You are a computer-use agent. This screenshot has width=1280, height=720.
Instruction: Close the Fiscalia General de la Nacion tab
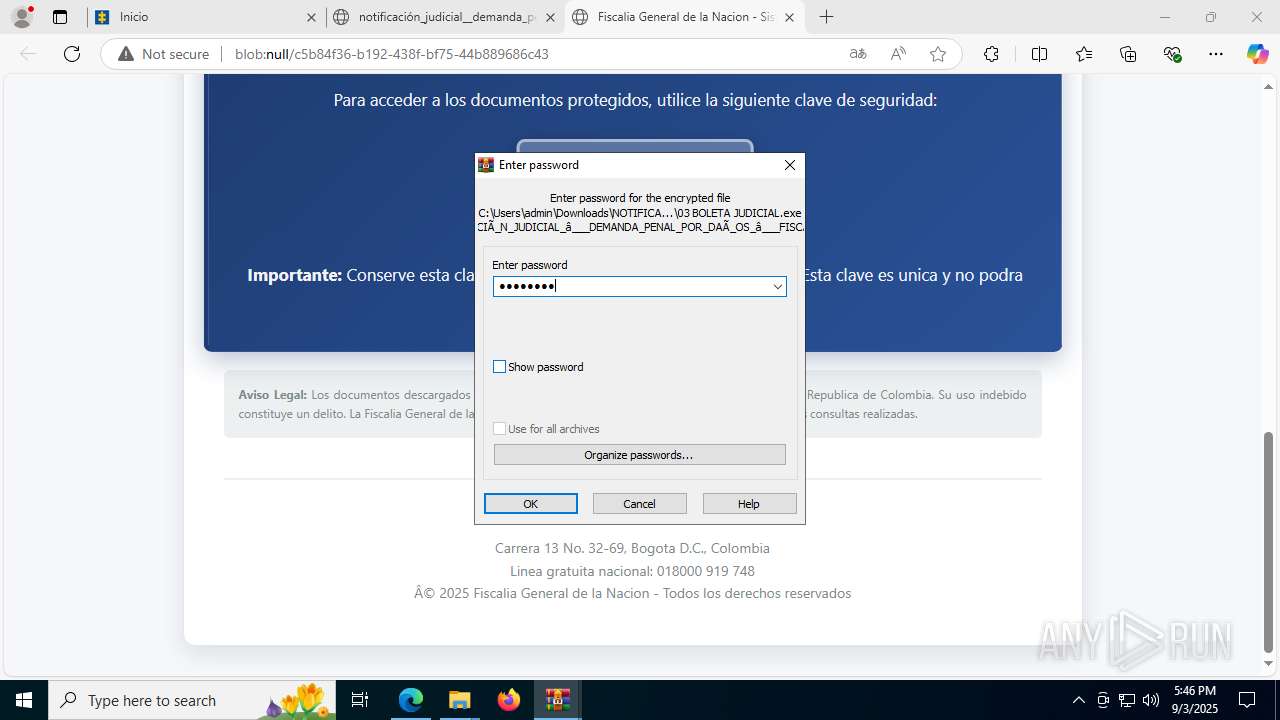coord(789,17)
